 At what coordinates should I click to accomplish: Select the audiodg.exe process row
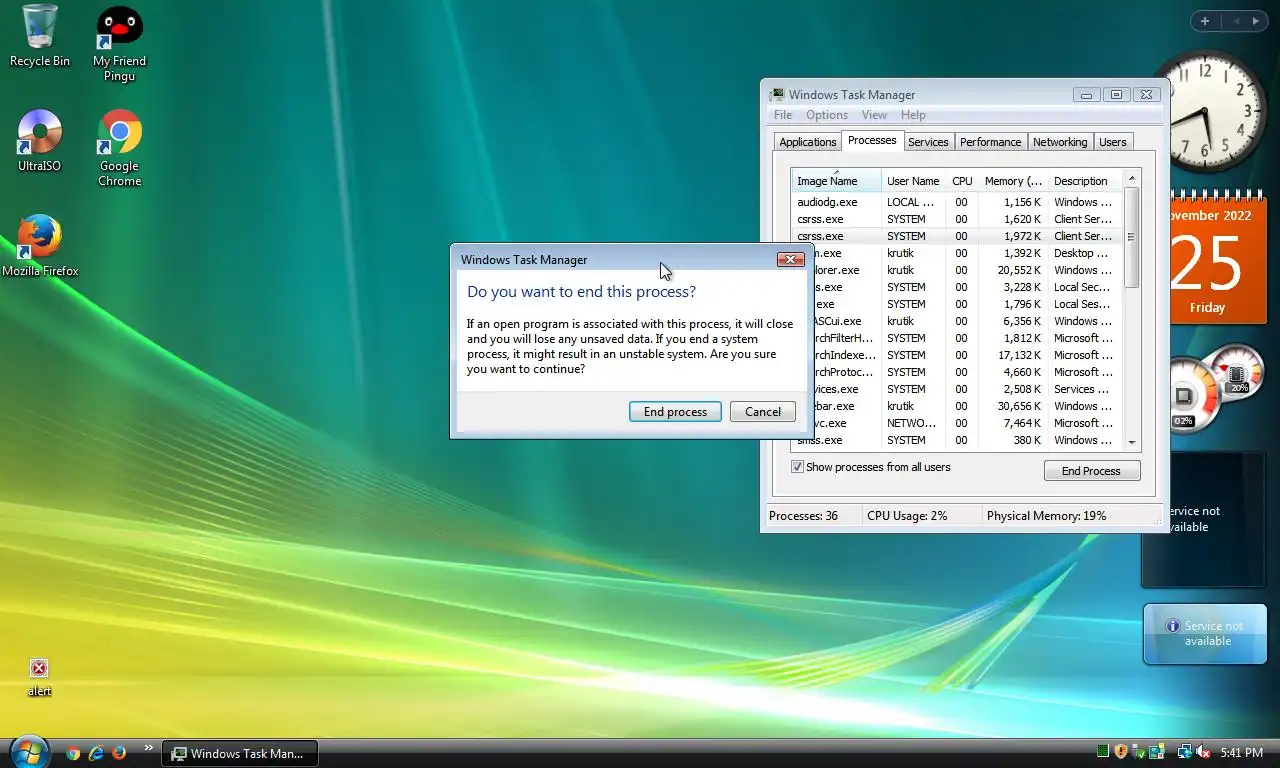point(958,202)
